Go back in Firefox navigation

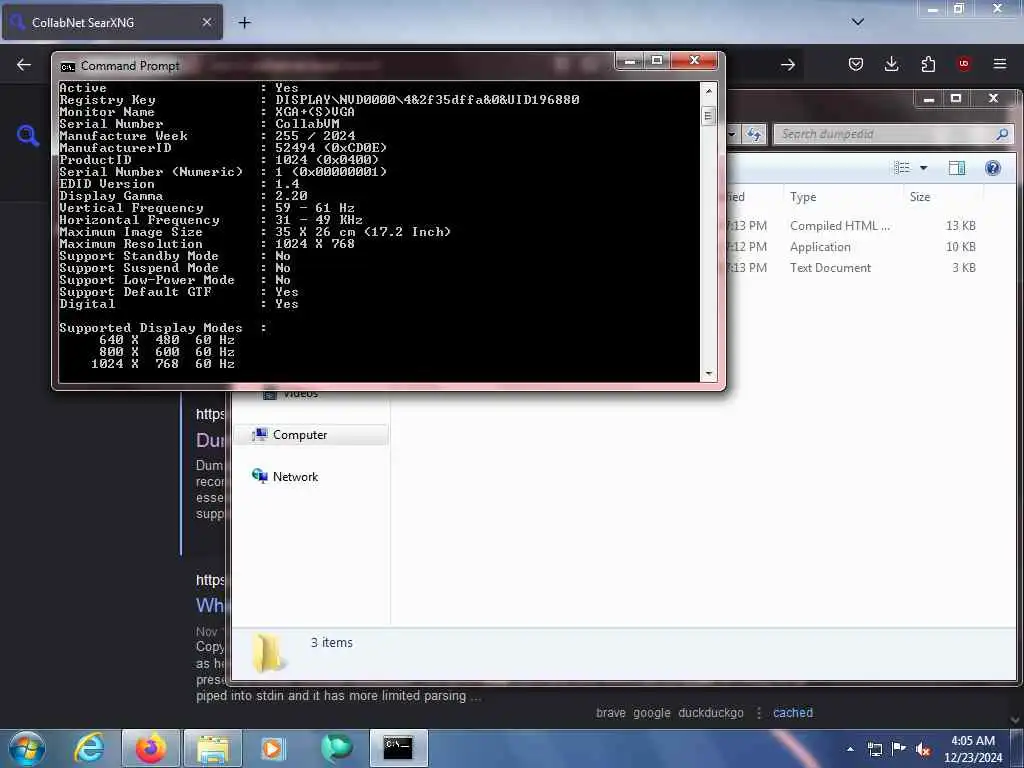tap(24, 65)
